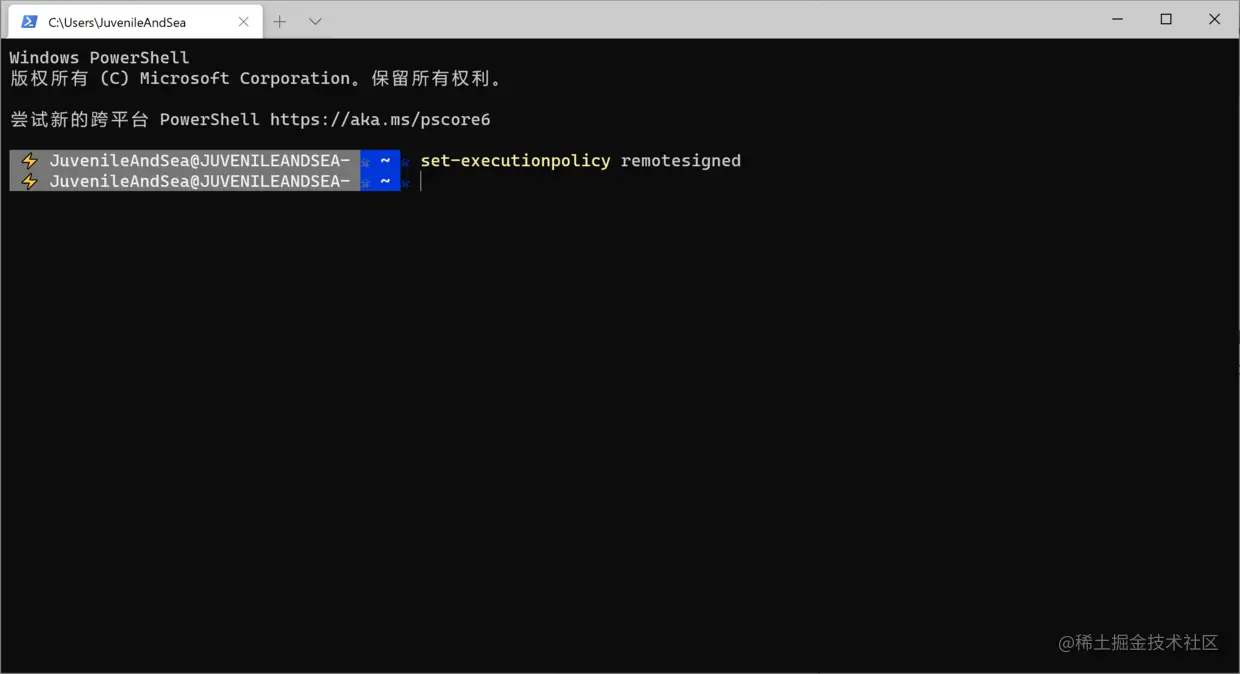Close the C:\Users\JuvenileAndSea tab
The width and height of the screenshot is (1240, 674).
pyautogui.click(x=243, y=22)
